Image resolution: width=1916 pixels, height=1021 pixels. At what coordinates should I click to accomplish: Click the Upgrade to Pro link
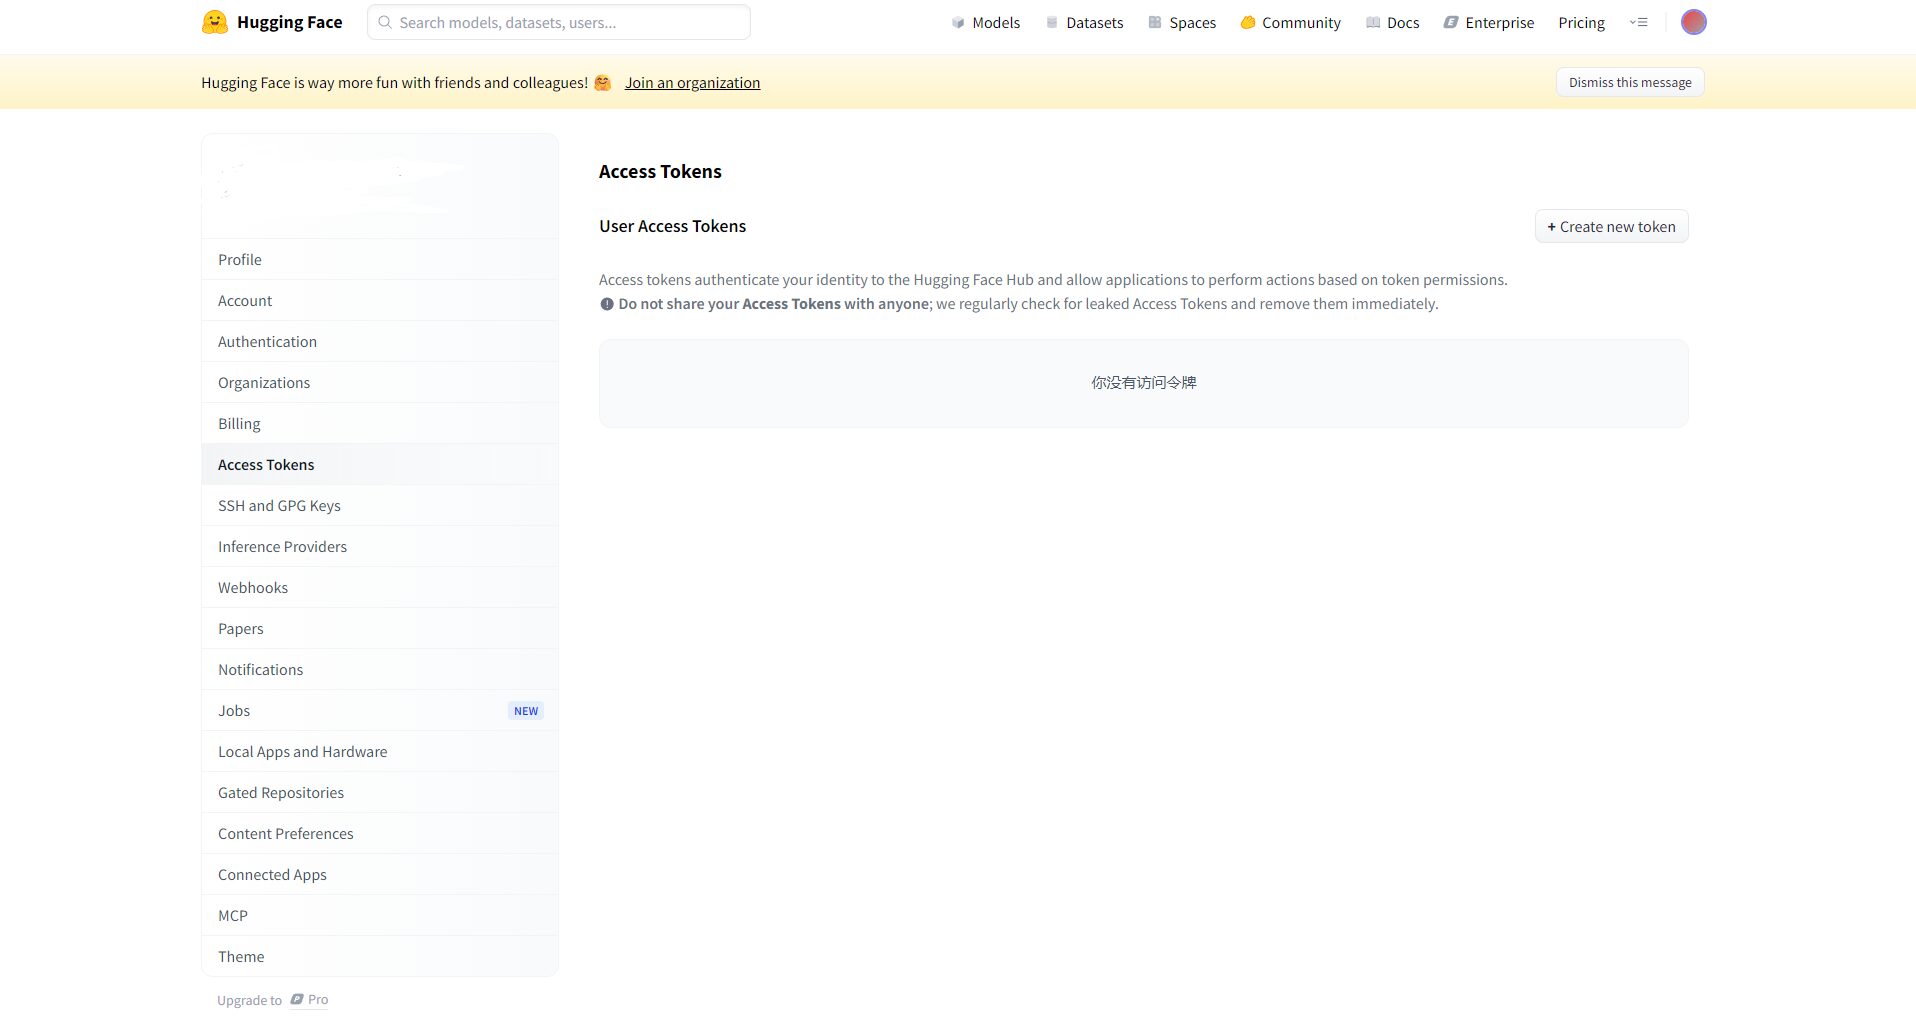(x=273, y=1000)
